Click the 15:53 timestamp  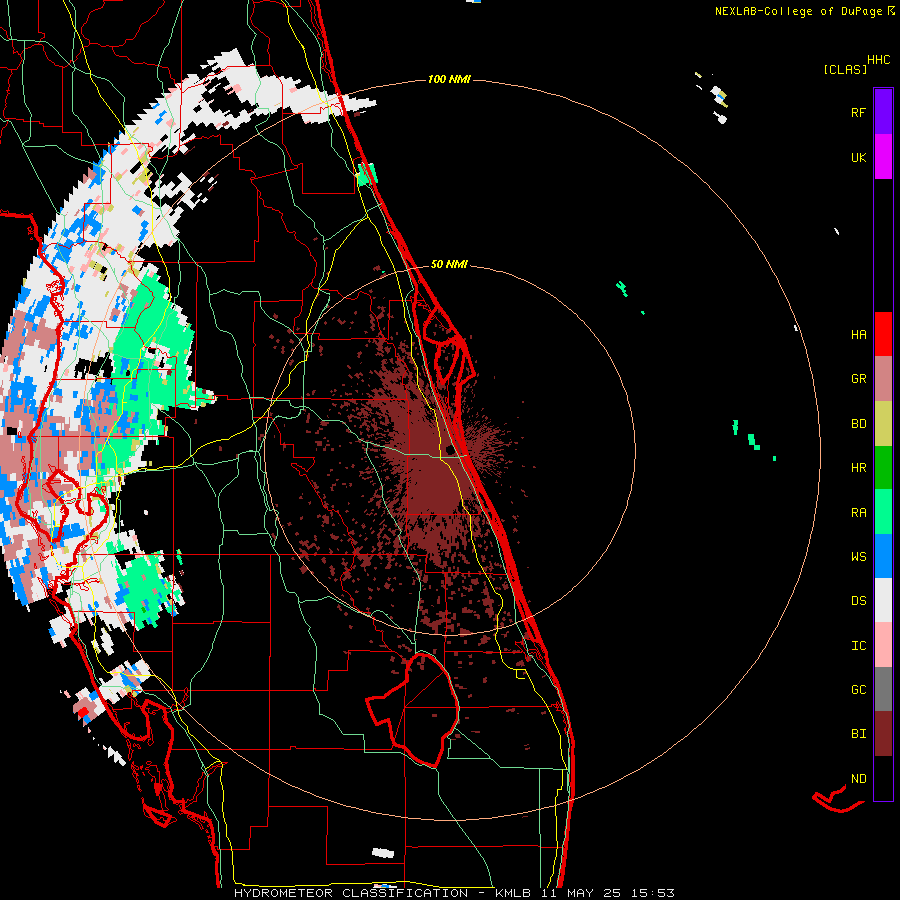pos(653,893)
